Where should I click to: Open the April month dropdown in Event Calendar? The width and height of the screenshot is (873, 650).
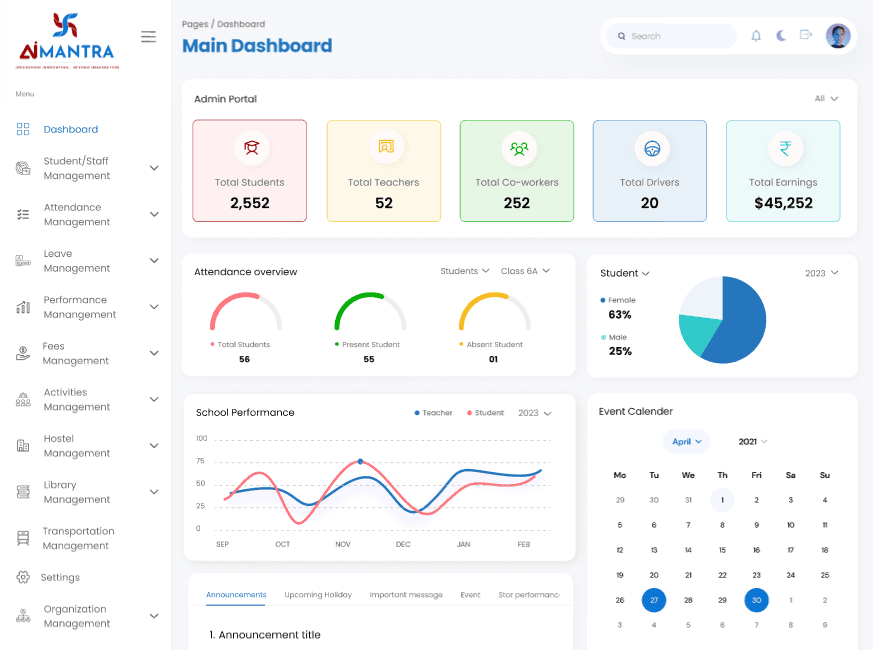pos(686,441)
